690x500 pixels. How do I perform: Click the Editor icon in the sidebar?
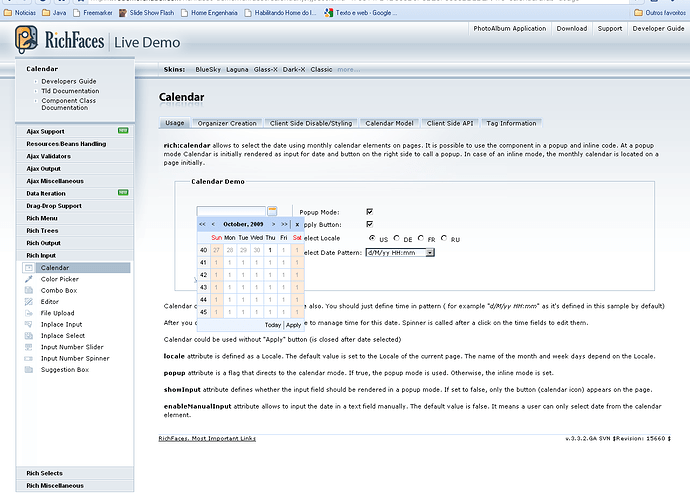[29, 301]
